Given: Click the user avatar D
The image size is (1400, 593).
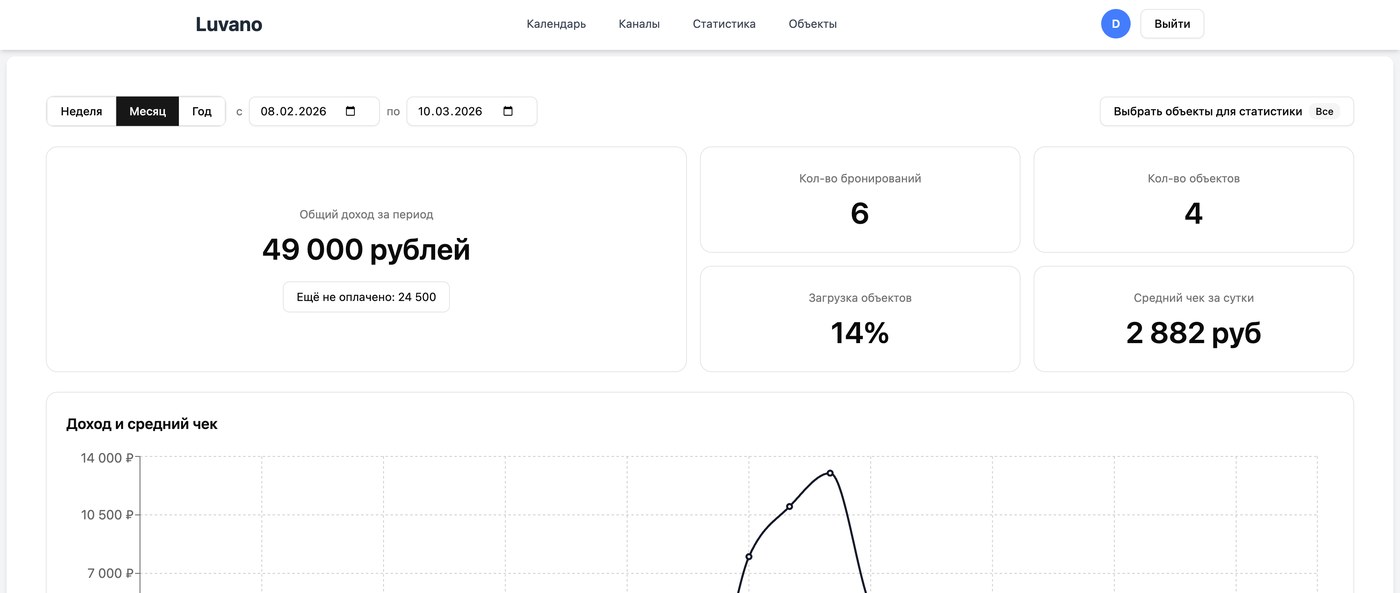Looking at the screenshot, I should [1115, 24].
